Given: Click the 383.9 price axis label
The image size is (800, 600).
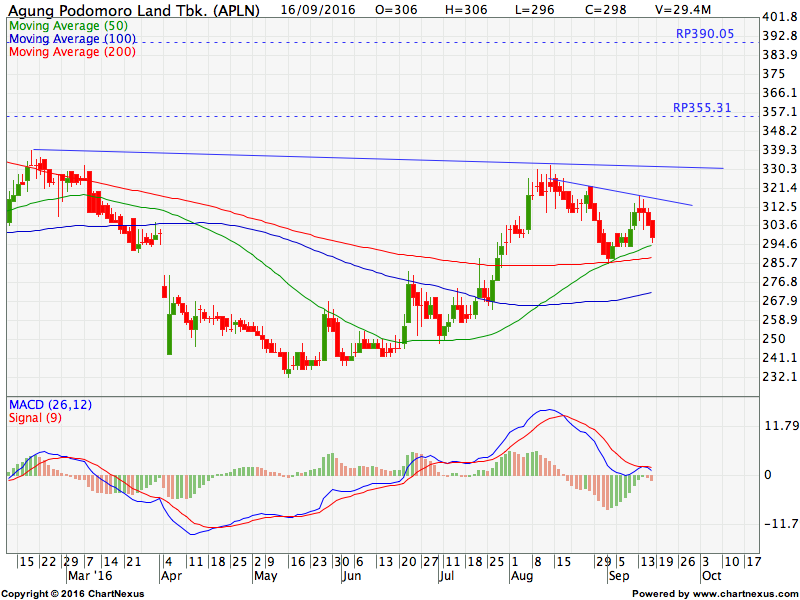Looking at the screenshot, I should (779, 55).
